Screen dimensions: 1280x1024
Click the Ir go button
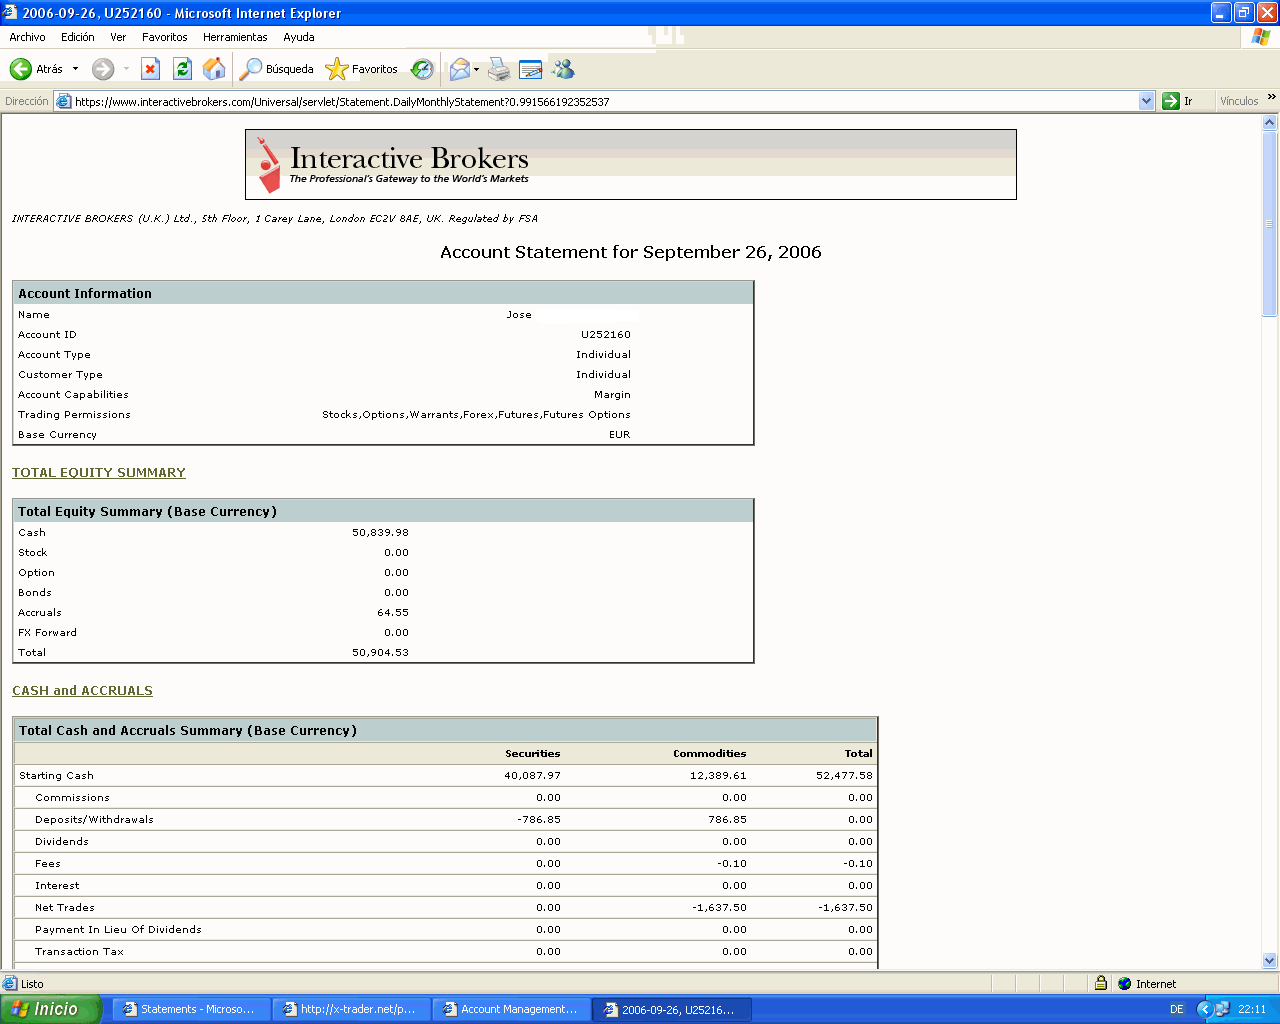(1178, 101)
